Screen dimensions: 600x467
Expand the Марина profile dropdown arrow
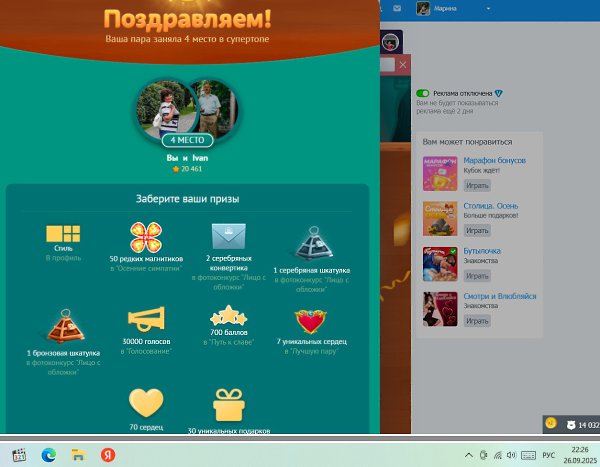(488, 9)
